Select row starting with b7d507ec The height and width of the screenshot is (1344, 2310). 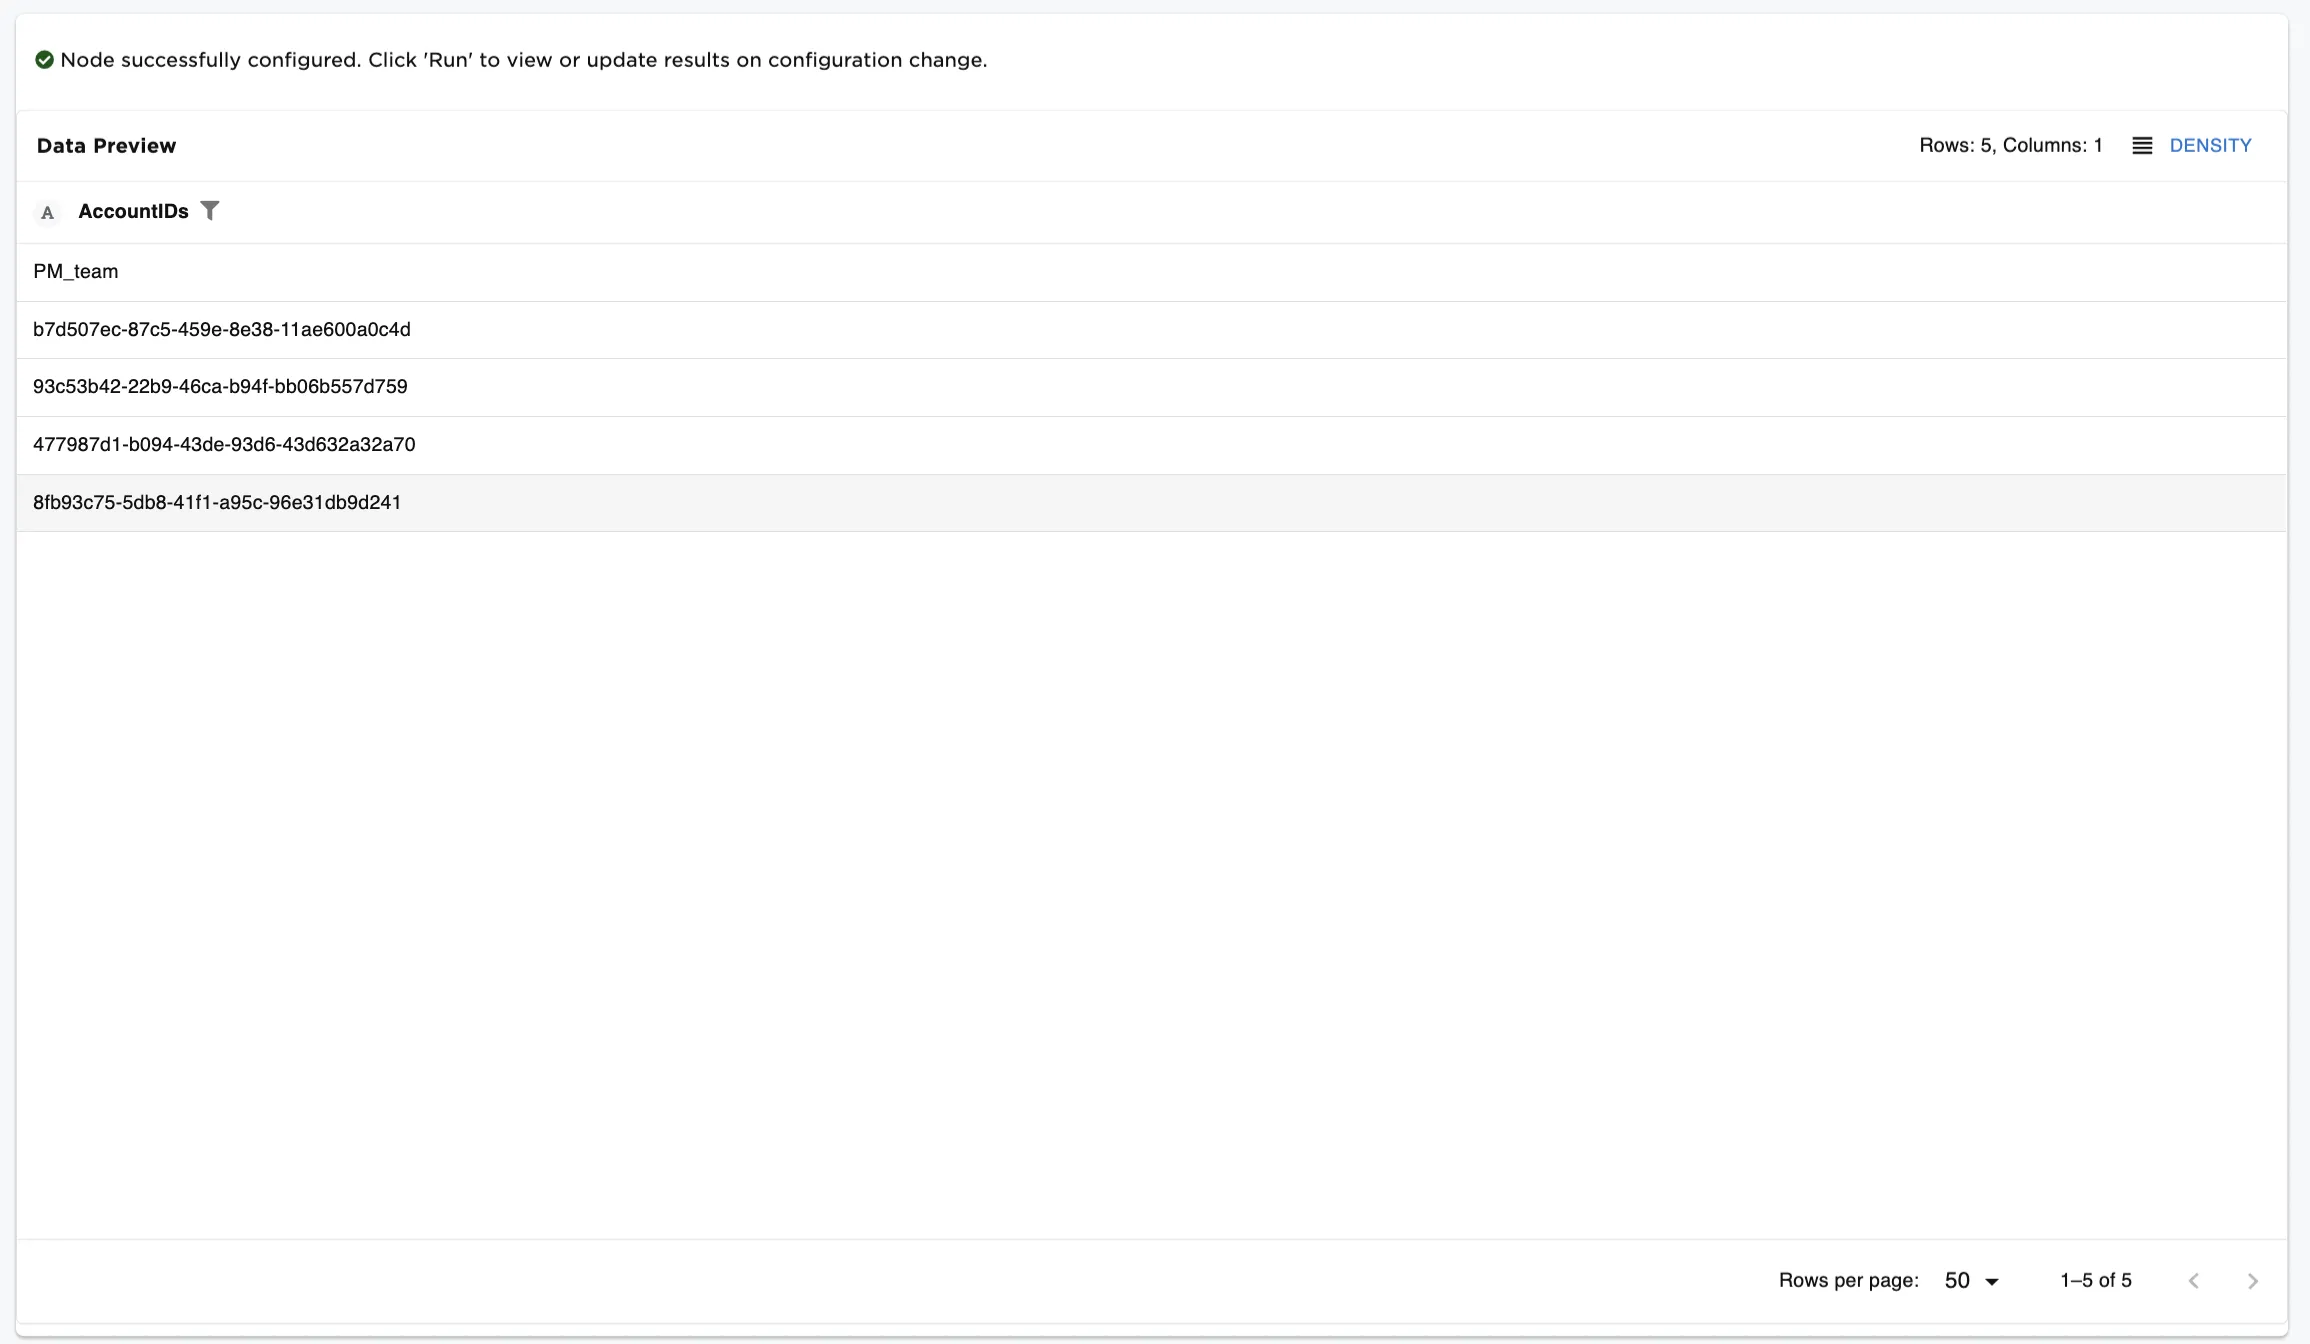pos(222,330)
